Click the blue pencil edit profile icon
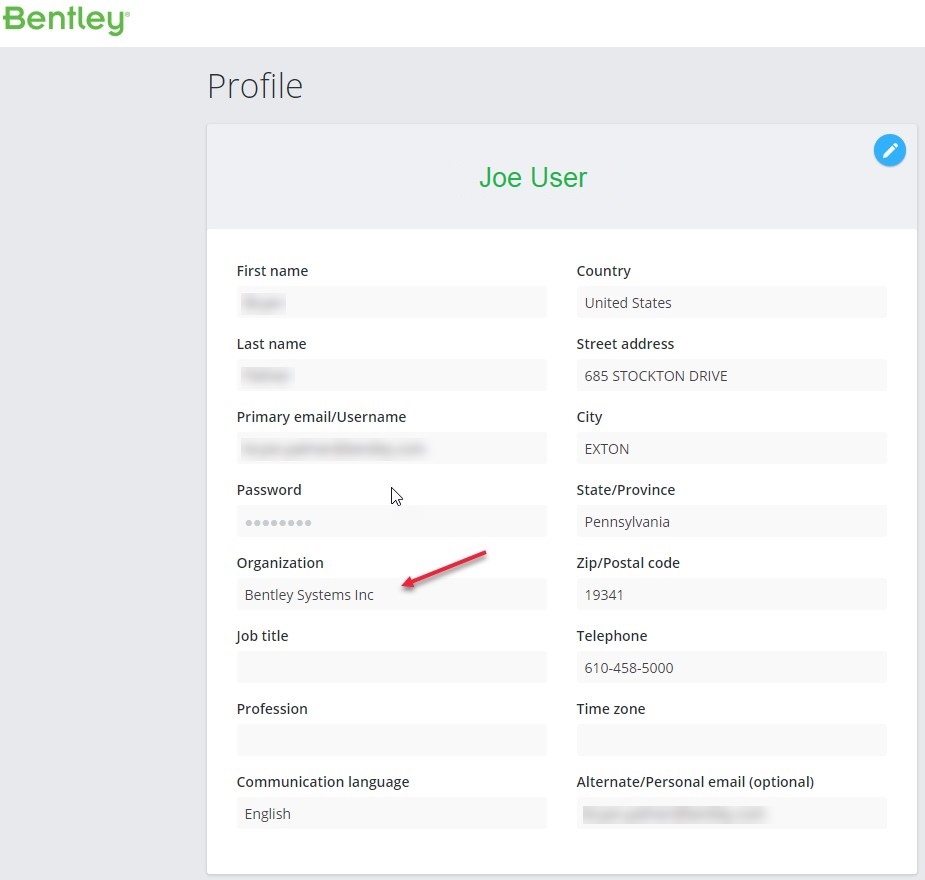Image resolution: width=925 pixels, height=880 pixels. [x=889, y=151]
